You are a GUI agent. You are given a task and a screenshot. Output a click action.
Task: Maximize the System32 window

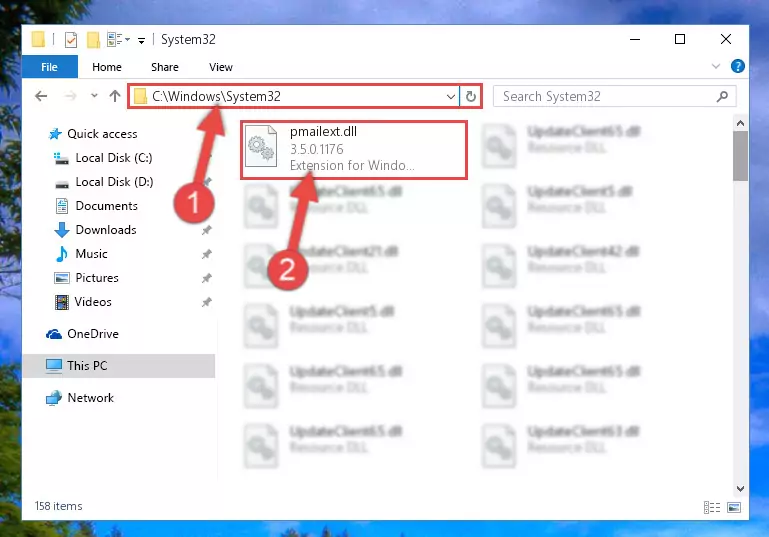tap(680, 39)
